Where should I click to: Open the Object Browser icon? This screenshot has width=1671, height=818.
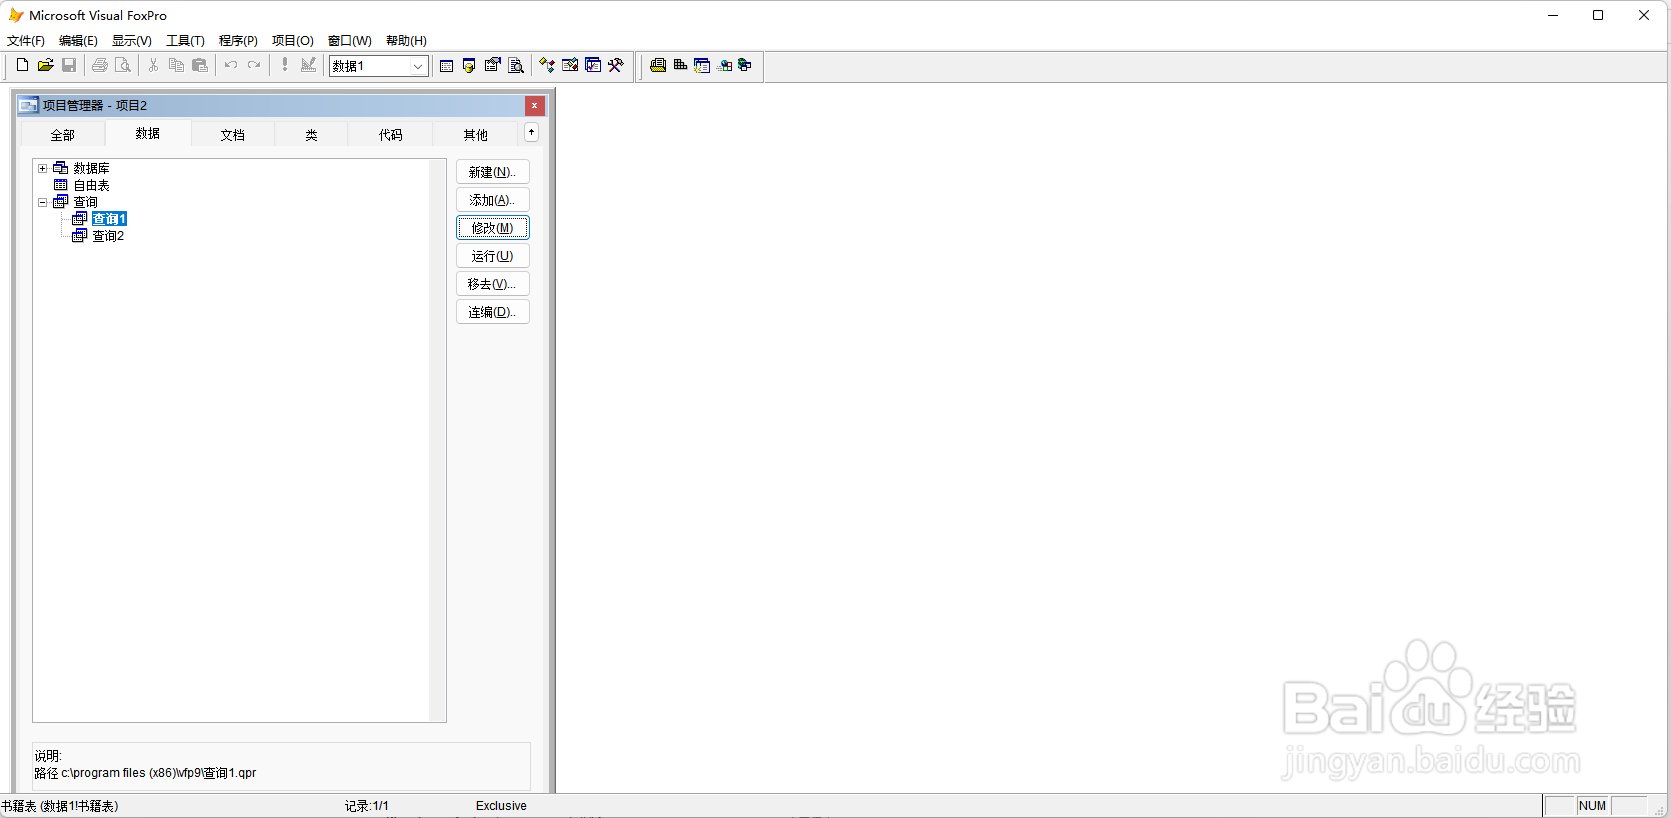570,65
